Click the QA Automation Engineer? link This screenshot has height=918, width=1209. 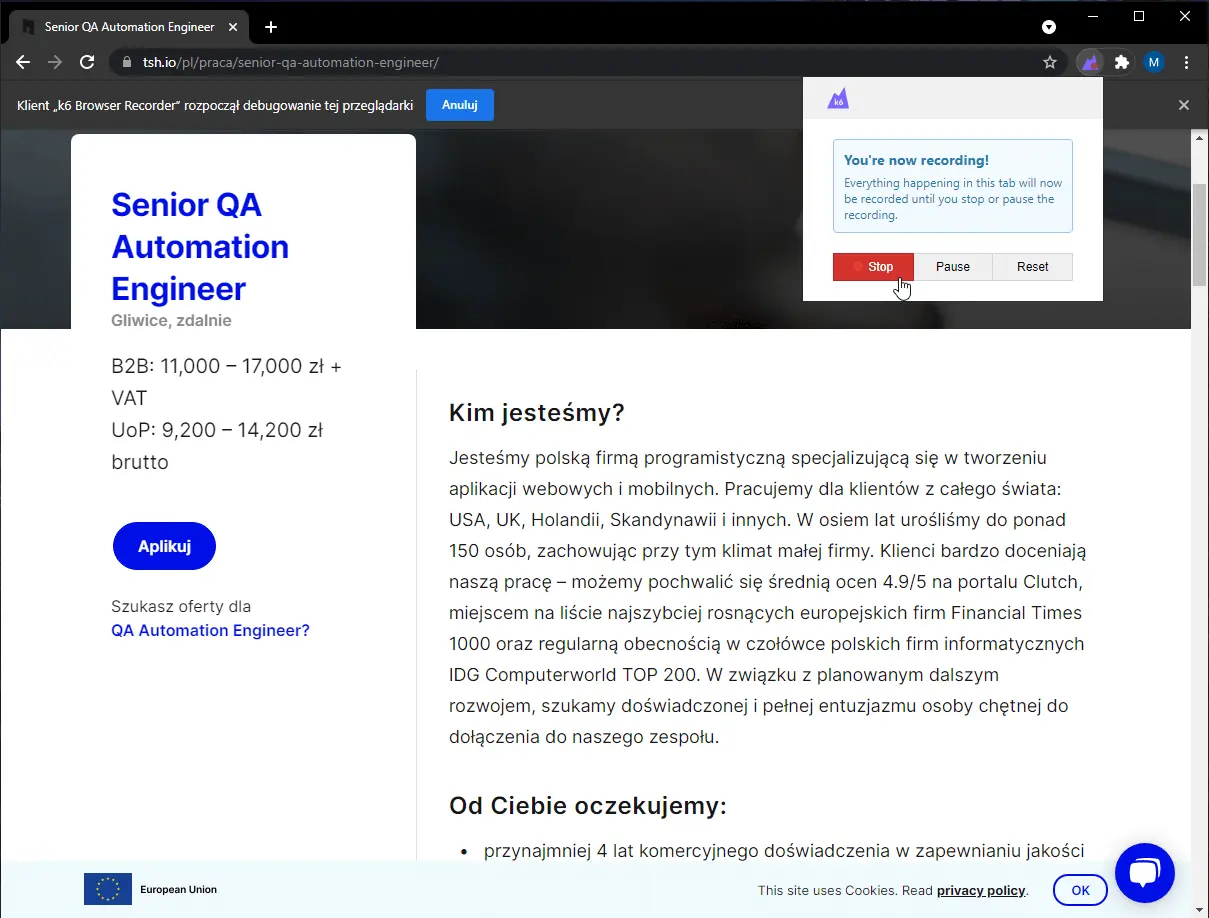point(210,630)
